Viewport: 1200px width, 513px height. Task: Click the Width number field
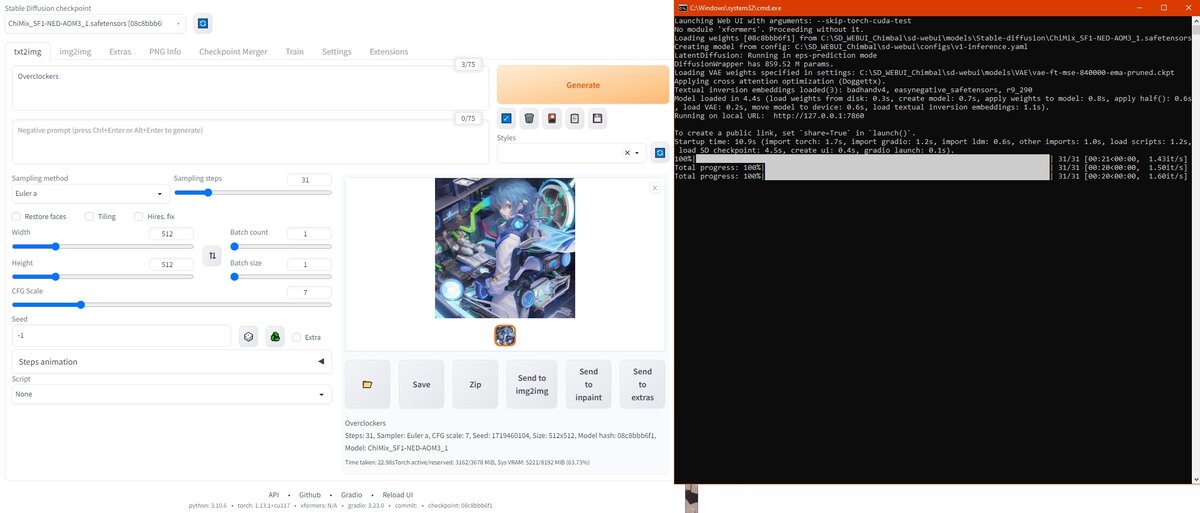(x=171, y=234)
